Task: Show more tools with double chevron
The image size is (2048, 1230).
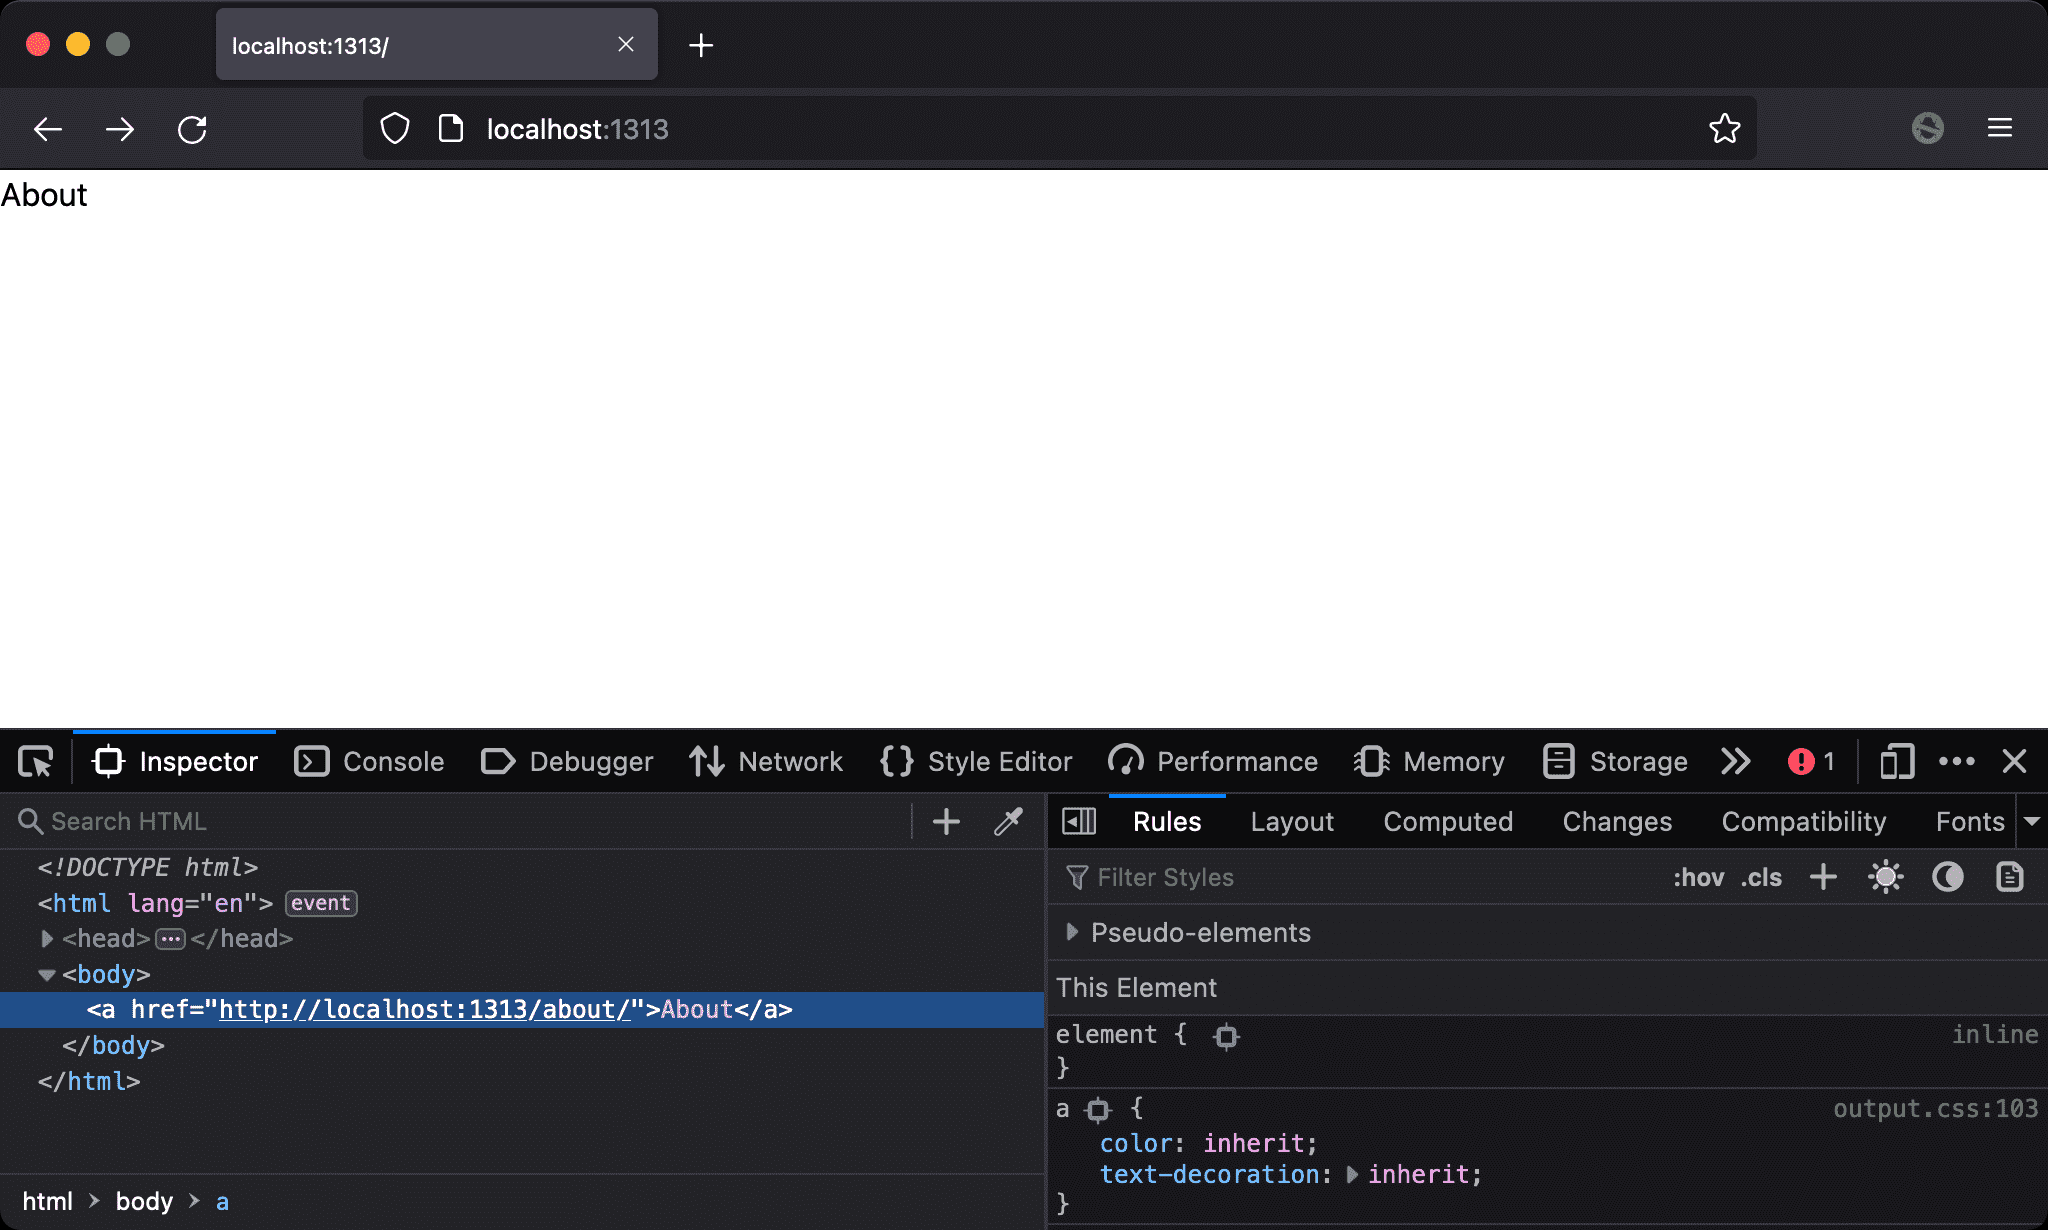Action: (1736, 762)
